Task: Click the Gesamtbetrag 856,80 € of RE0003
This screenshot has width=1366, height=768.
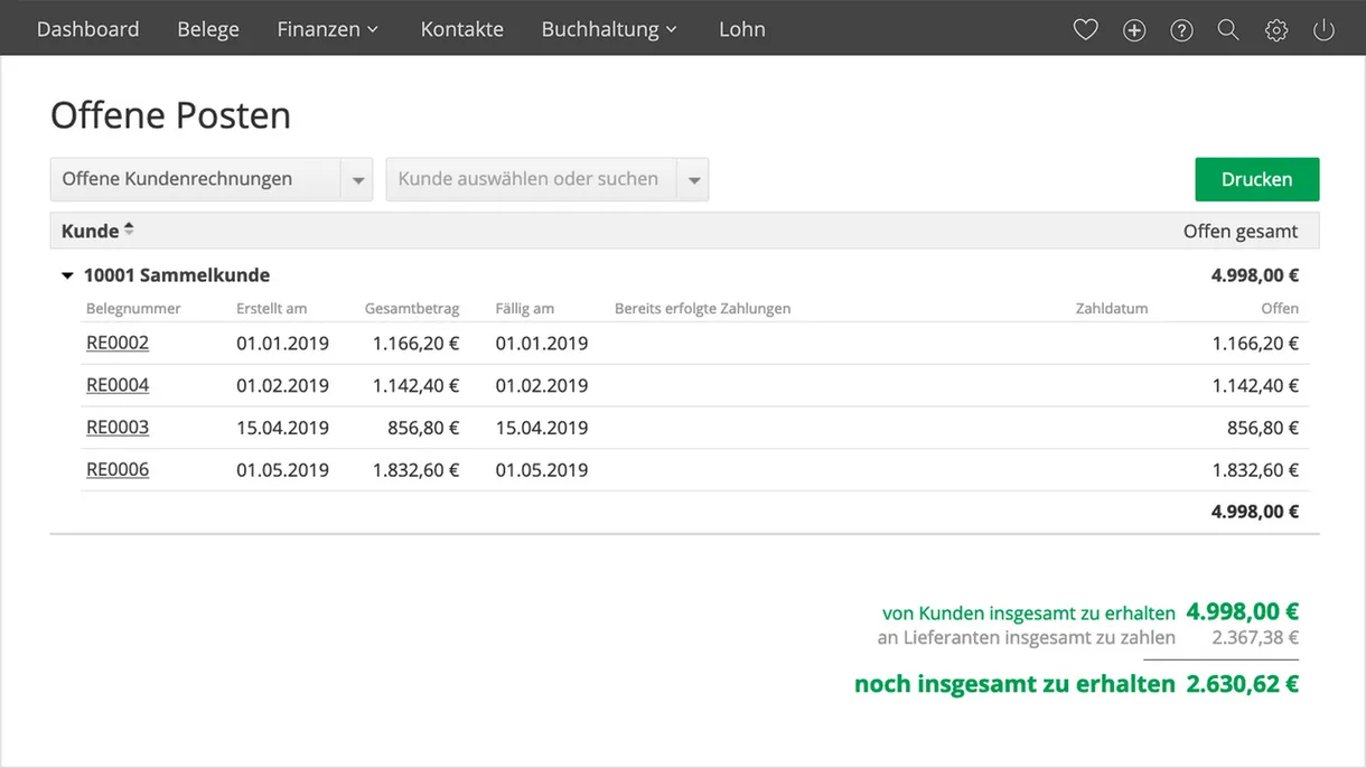Action: pyautogui.click(x=424, y=427)
